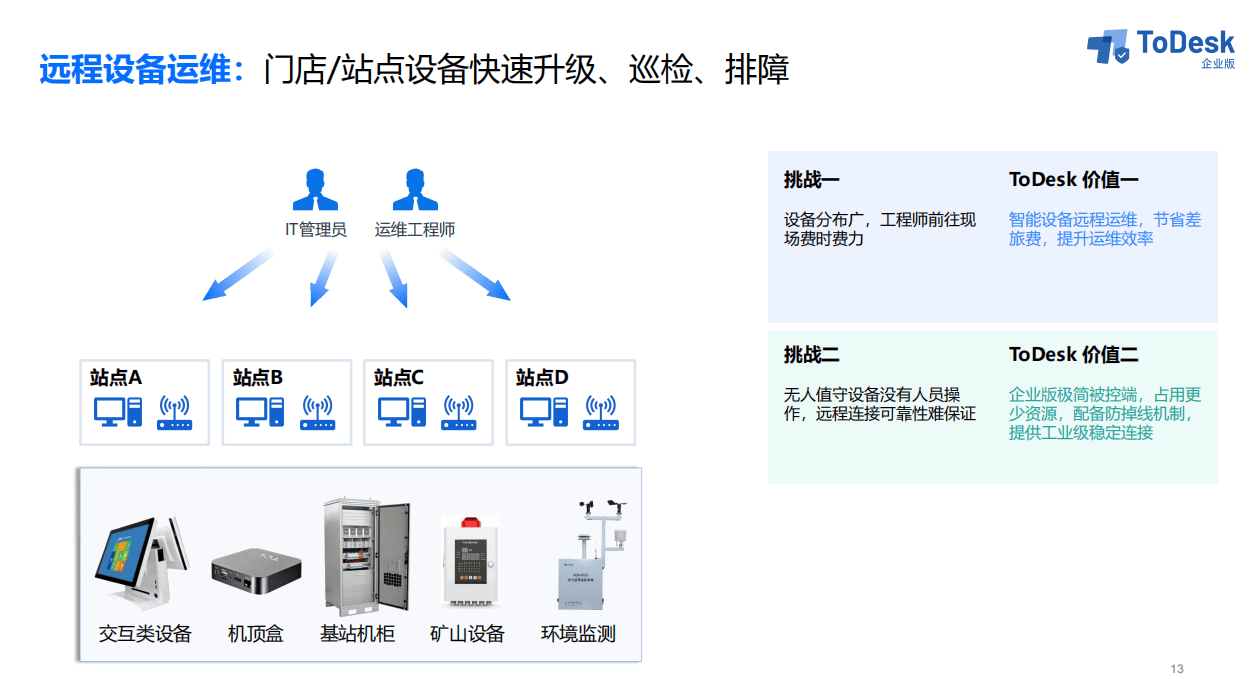1250x684 pixels.
Task: Click the leftmost blue arrow toward 站点A
Action: (x=237, y=275)
